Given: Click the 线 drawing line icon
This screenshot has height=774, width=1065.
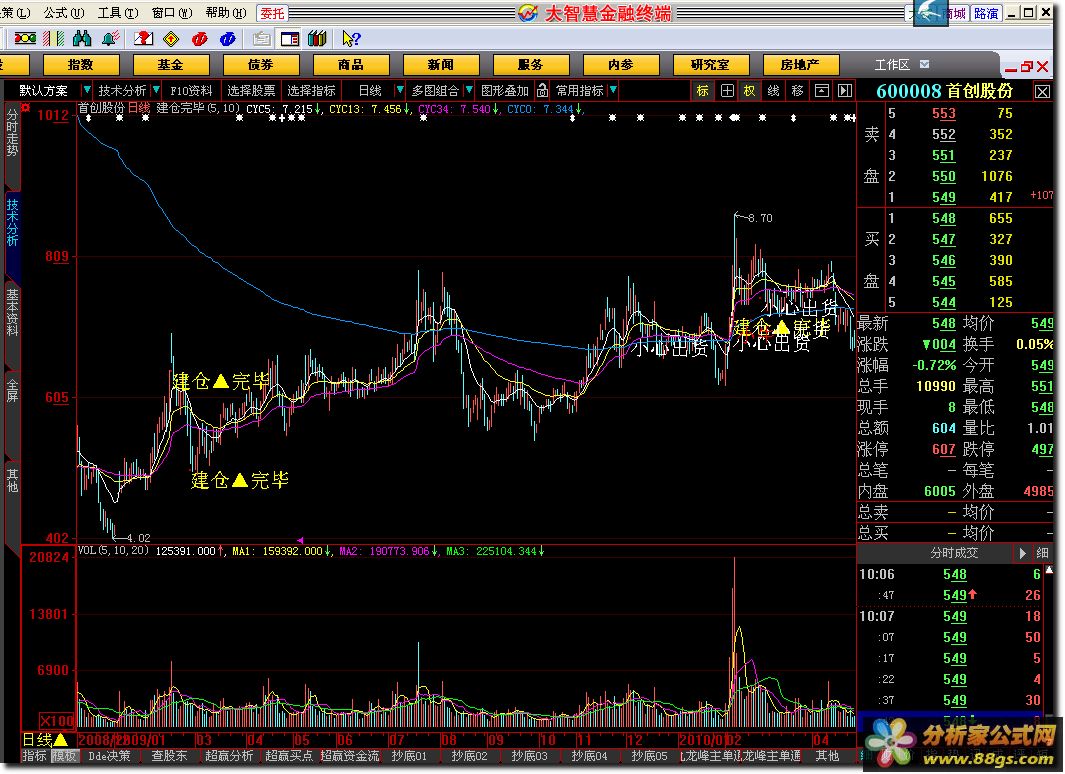Looking at the screenshot, I should [773, 90].
